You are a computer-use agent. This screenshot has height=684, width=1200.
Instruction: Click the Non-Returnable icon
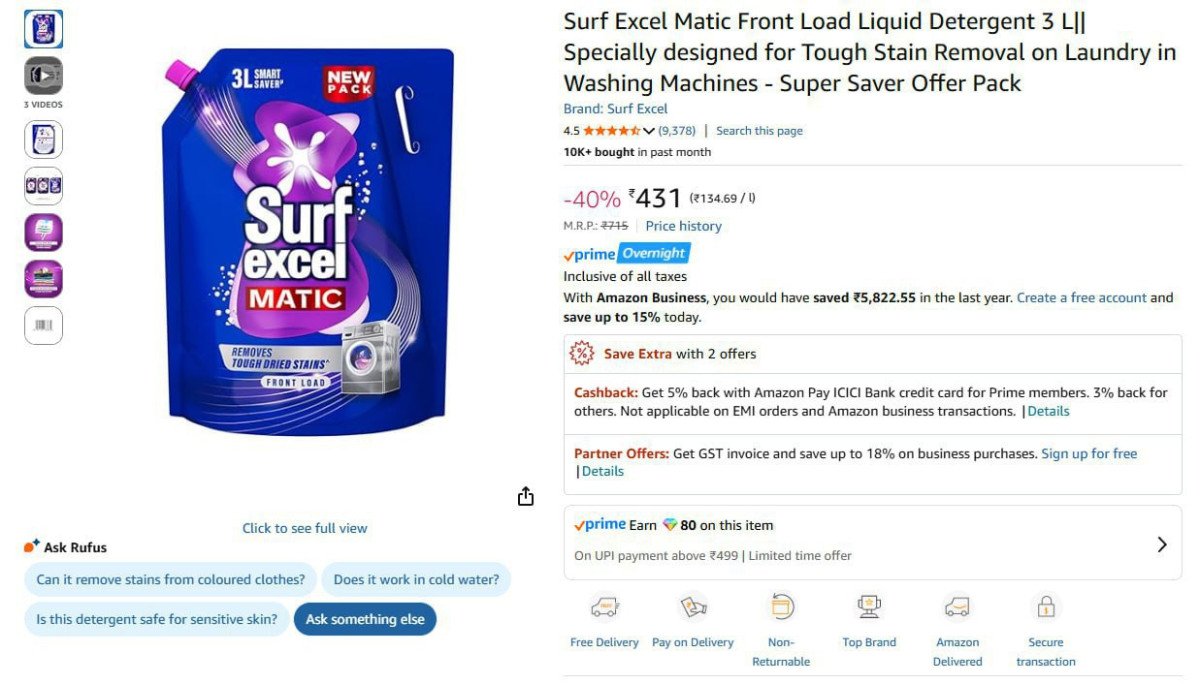(x=781, y=607)
